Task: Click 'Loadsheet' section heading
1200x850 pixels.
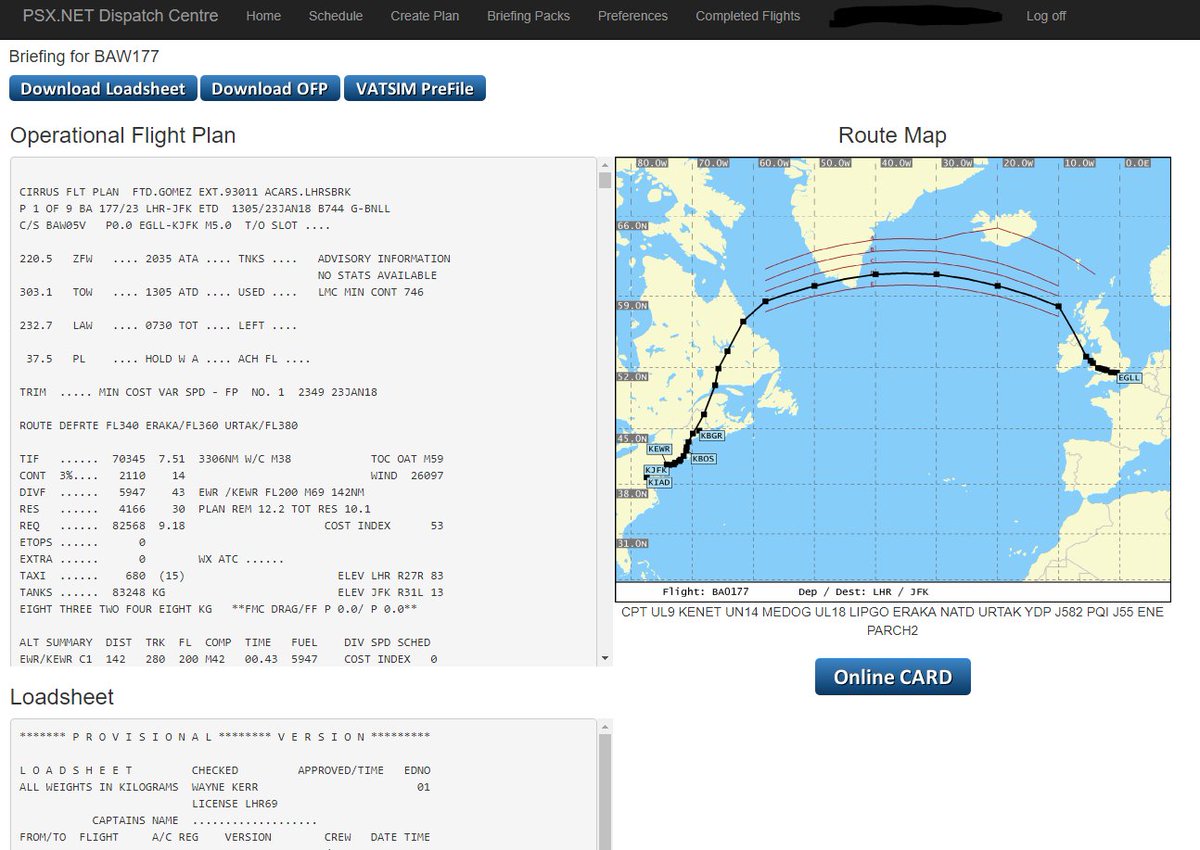Action: click(62, 697)
